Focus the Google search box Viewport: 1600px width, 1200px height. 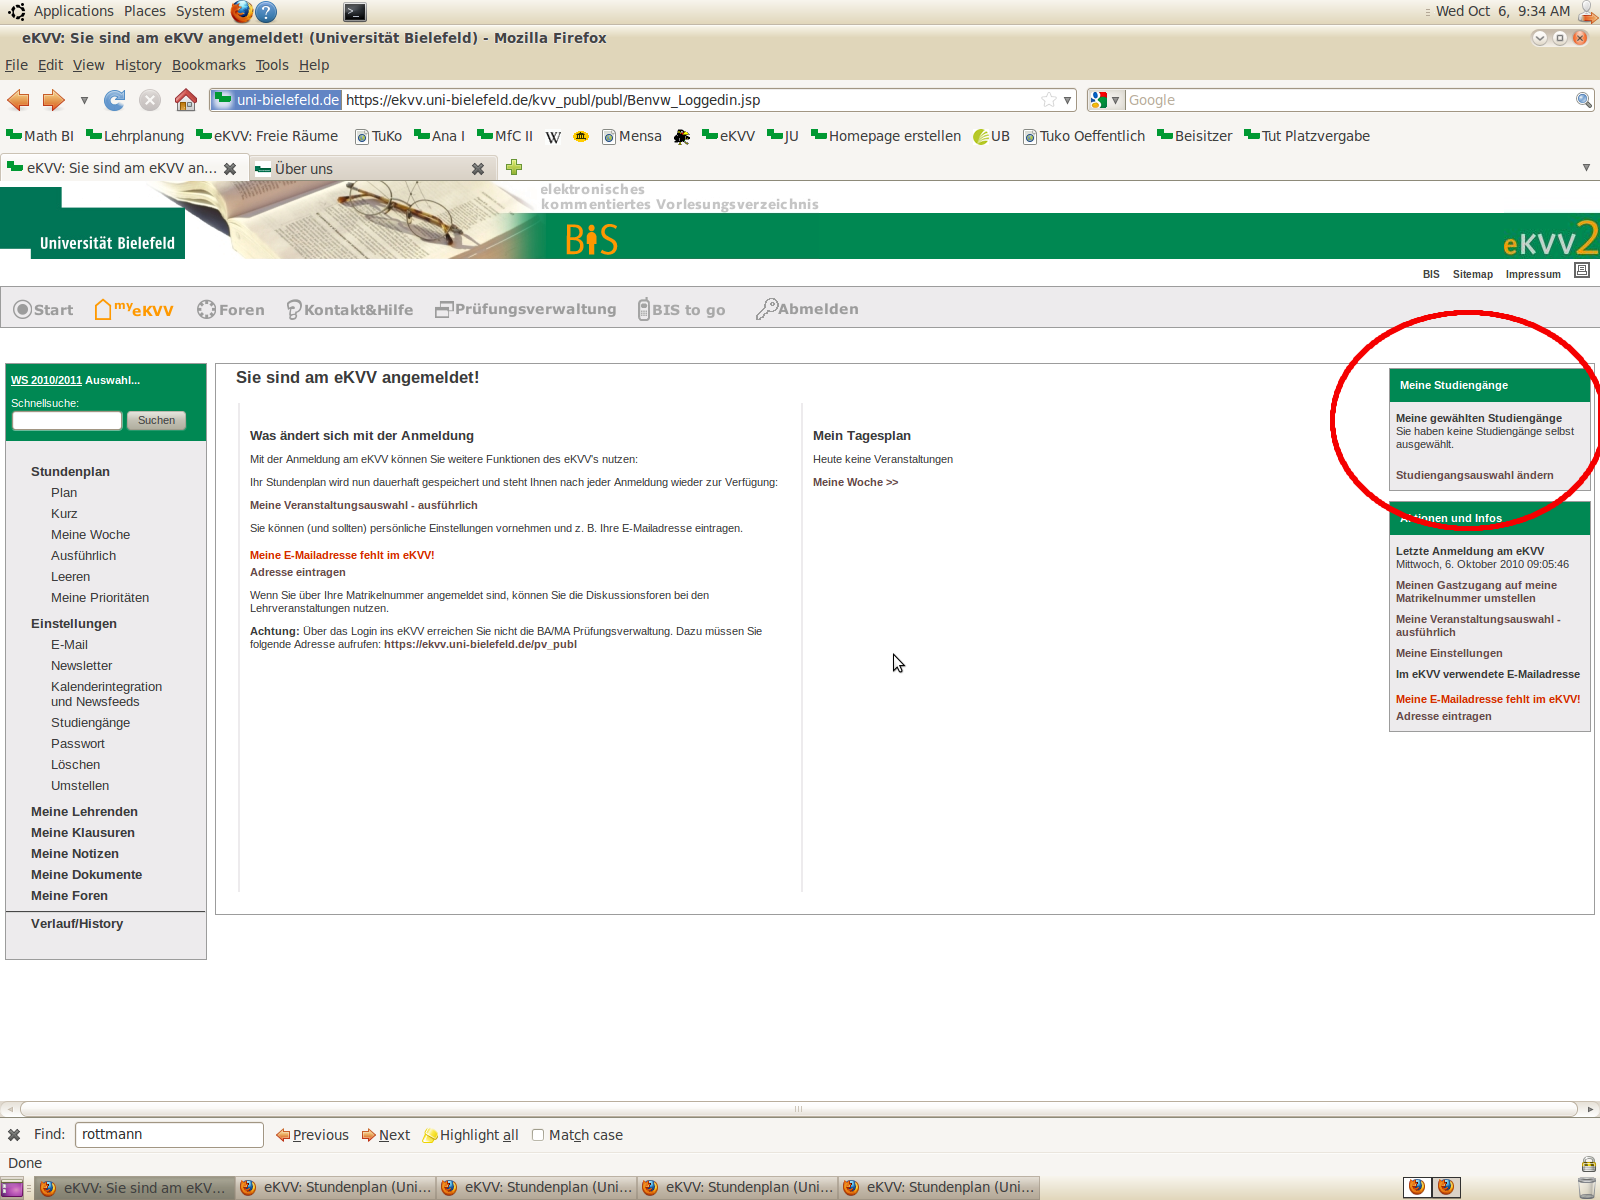1350,100
